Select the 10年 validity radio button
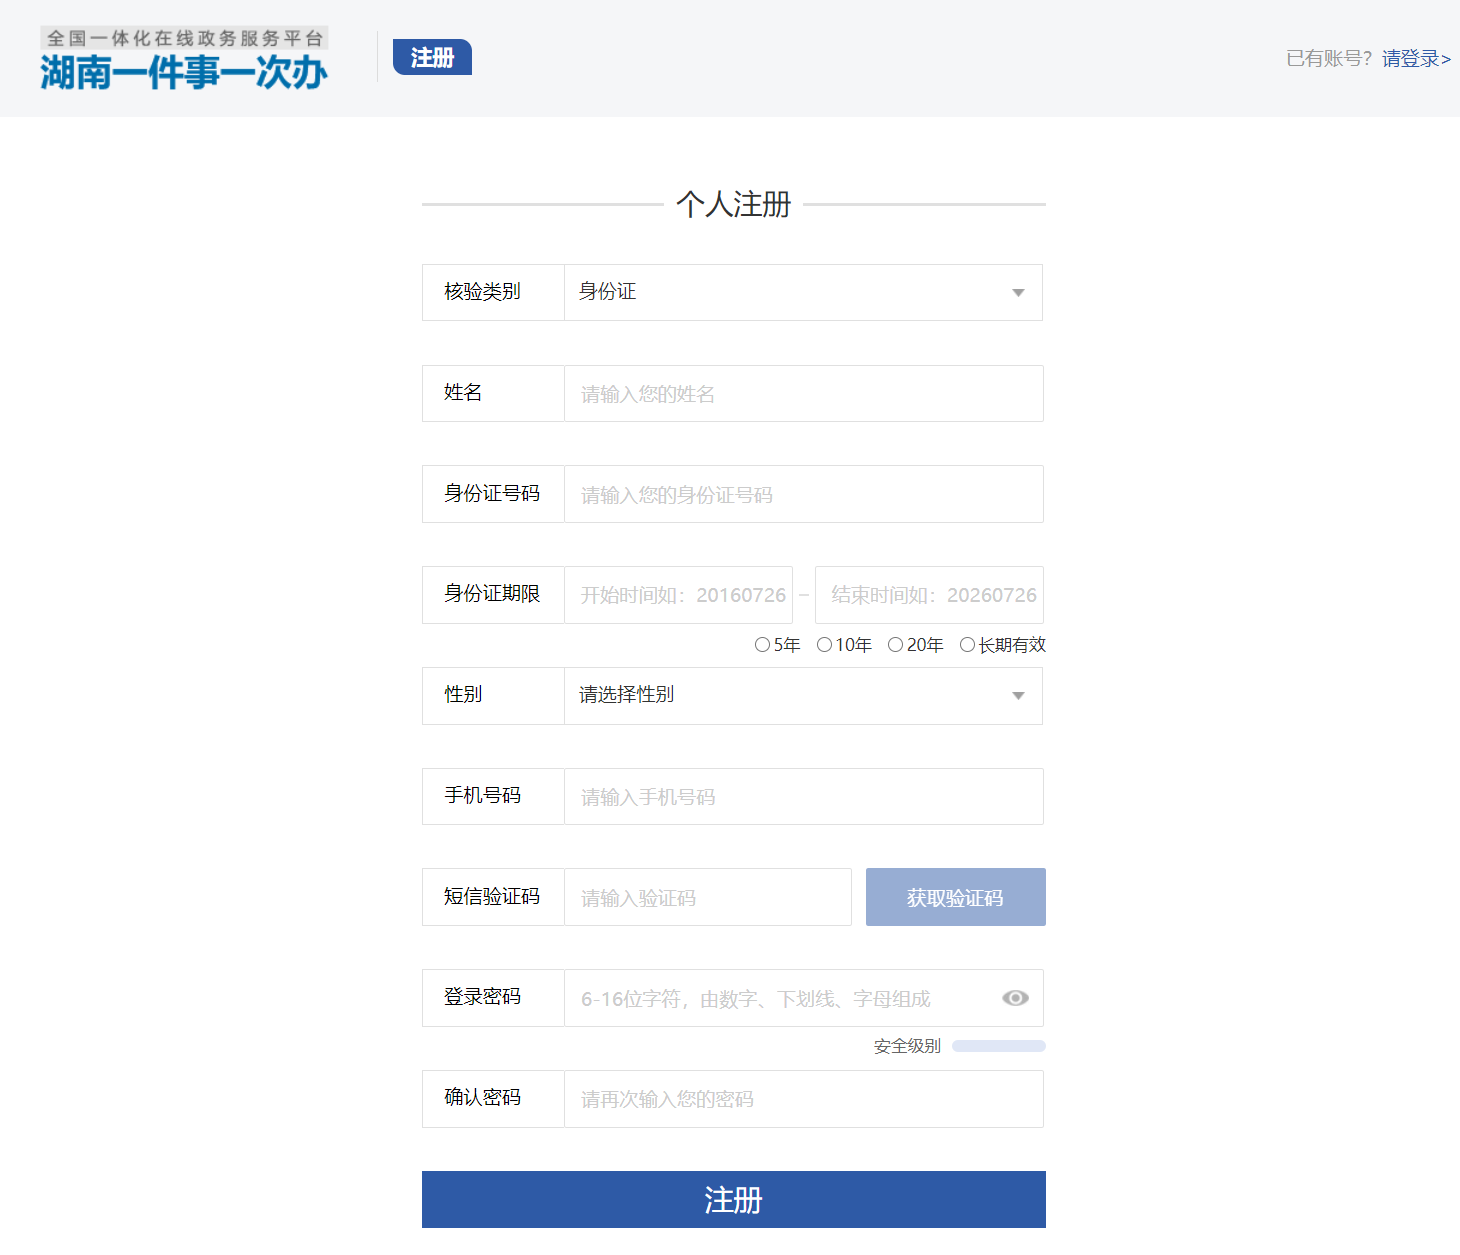The width and height of the screenshot is (1460, 1255). point(824,645)
